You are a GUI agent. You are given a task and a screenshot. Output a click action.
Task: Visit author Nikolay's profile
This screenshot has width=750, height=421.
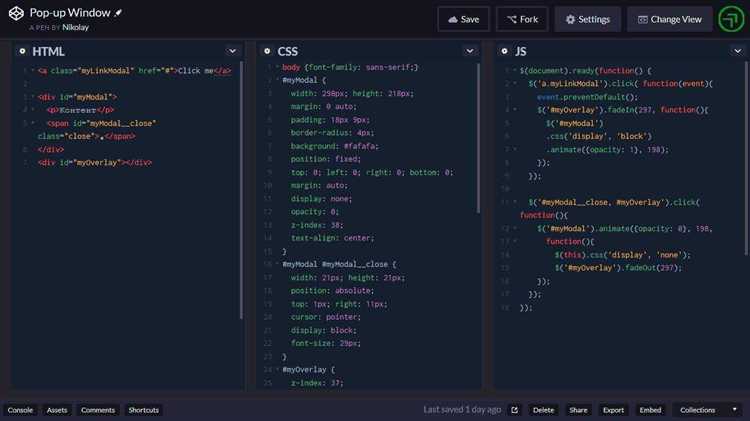pos(76,27)
